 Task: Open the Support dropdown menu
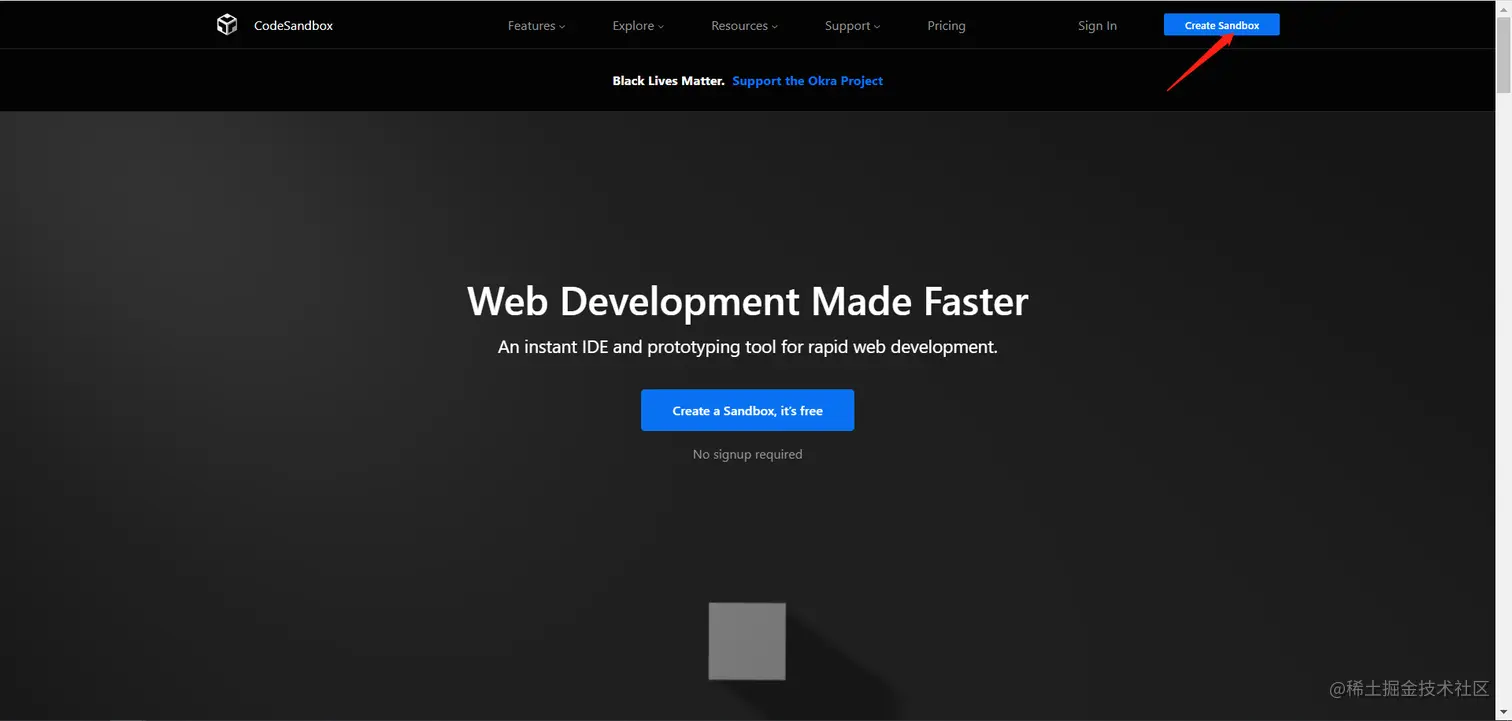click(852, 26)
